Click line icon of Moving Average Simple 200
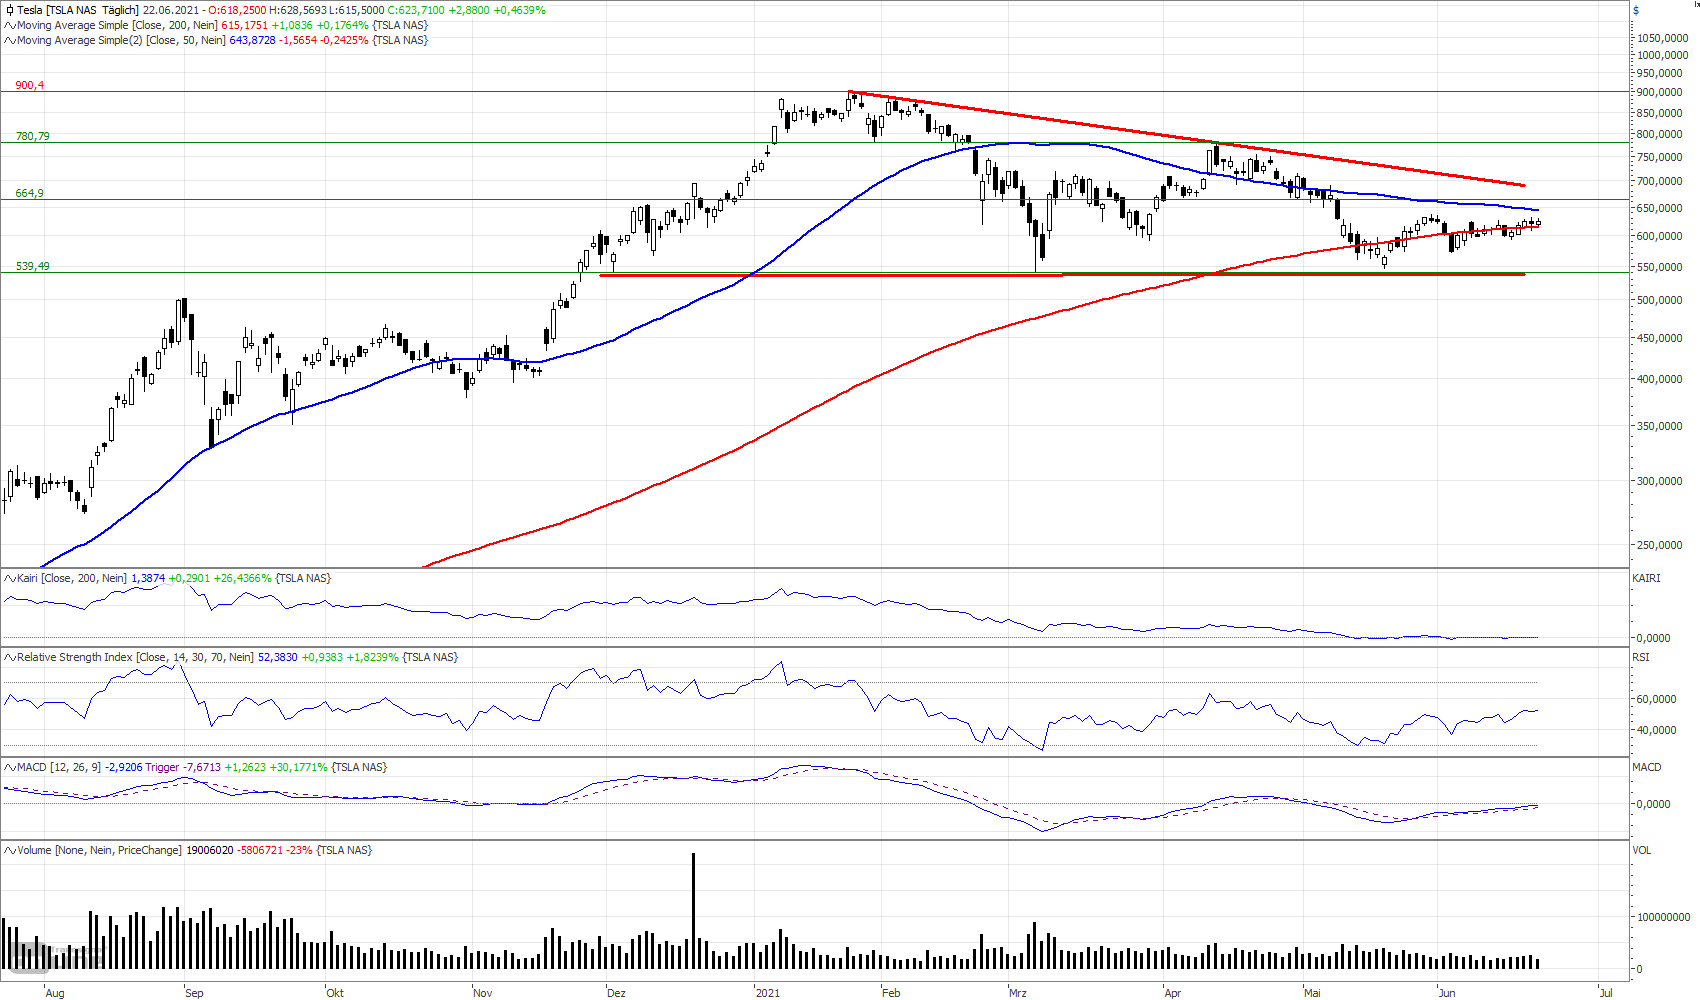 [10, 25]
